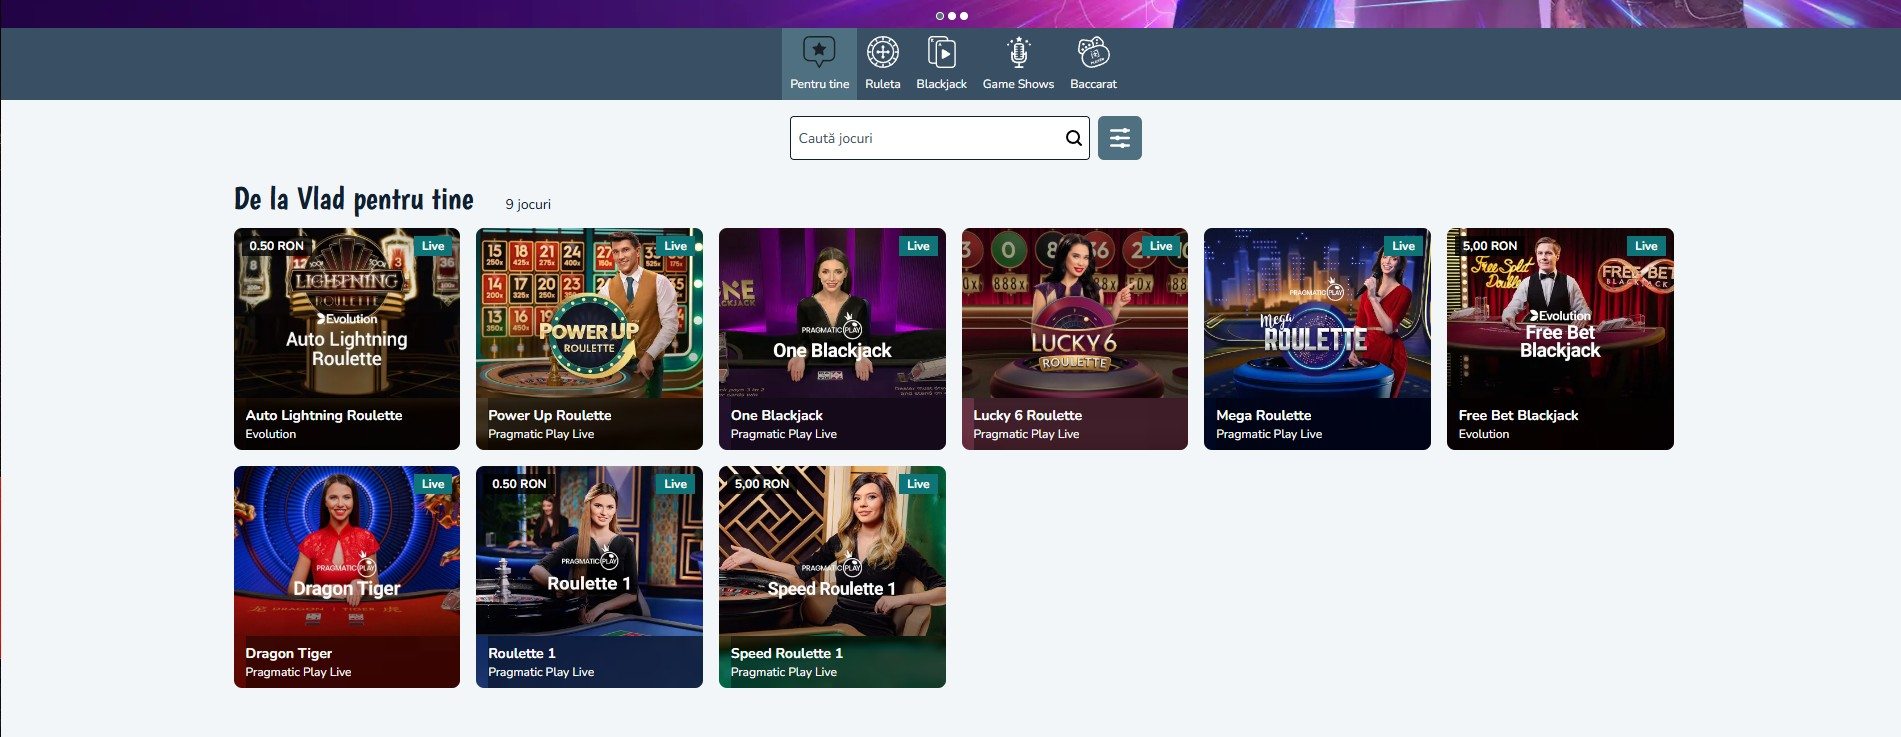Click the Live badge on Dragon Tiger

pos(433,484)
